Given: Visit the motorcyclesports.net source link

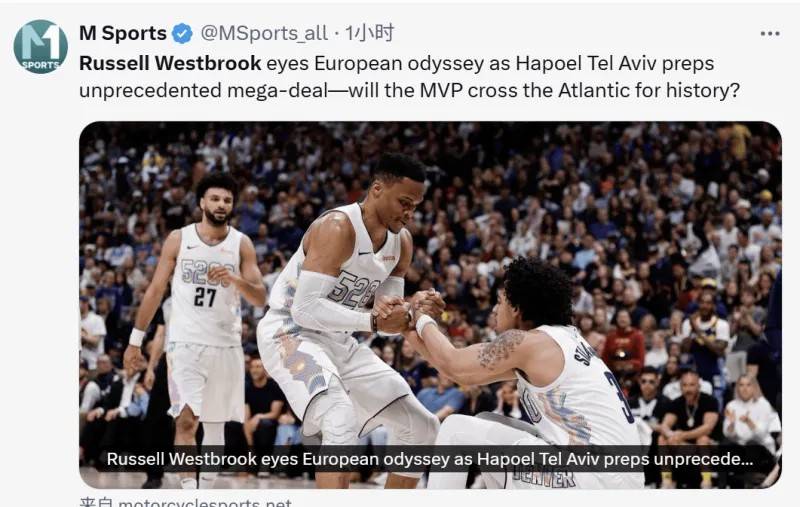Looking at the screenshot, I should coord(205,502).
